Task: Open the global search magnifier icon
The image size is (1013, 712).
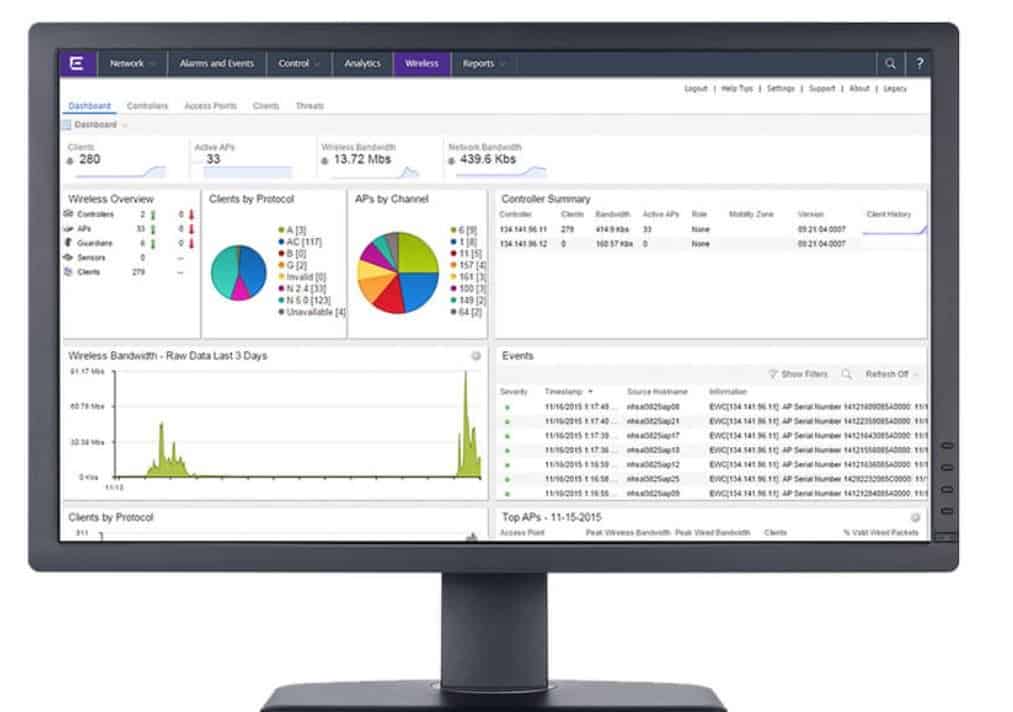Action: tap(889, 61)
